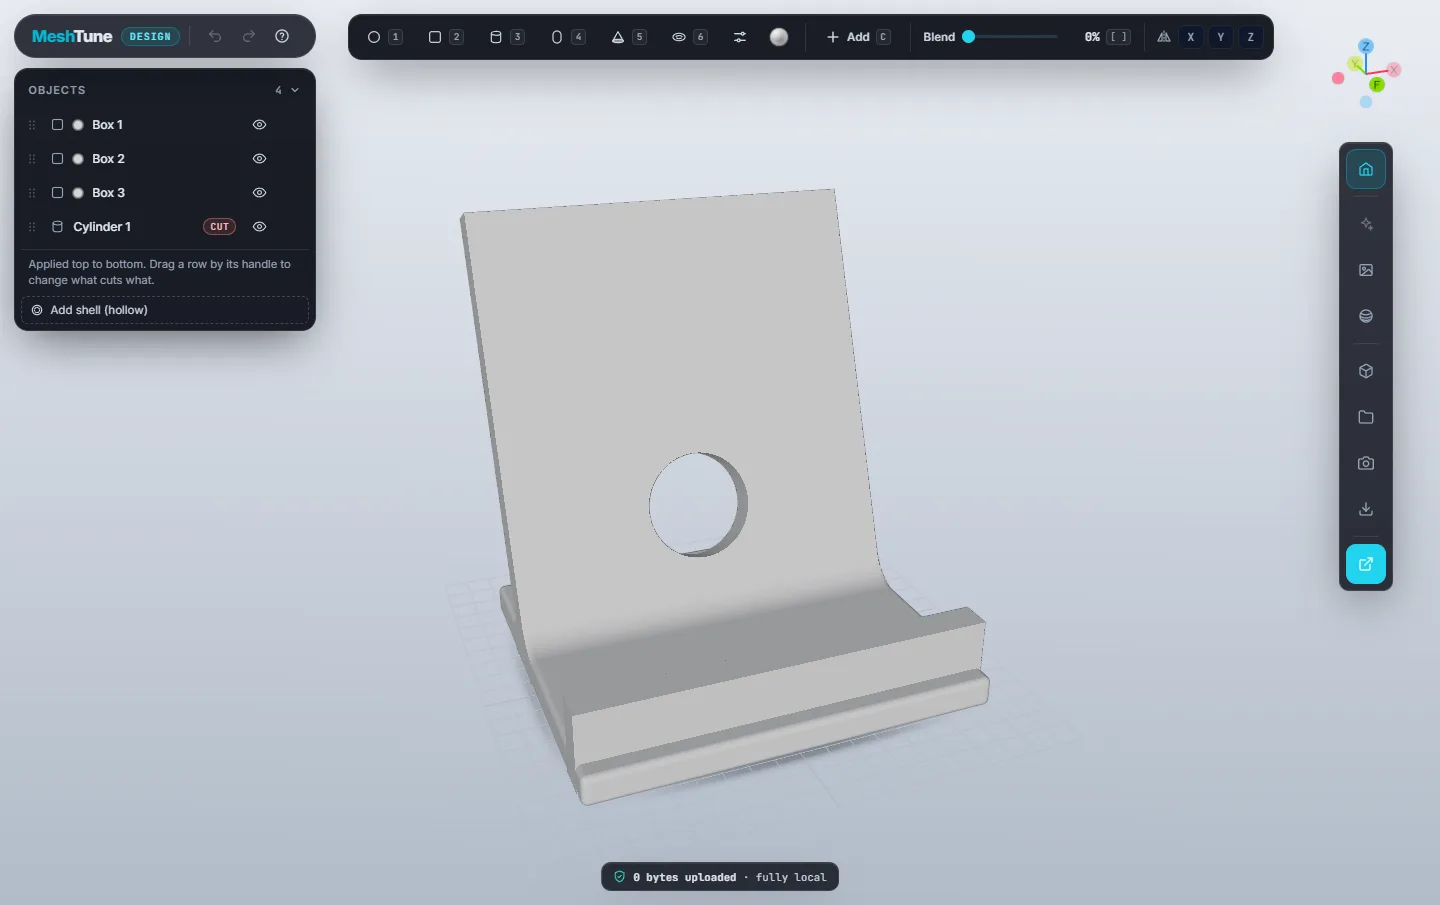Click the home icon in right sidebar
Screen dimensions: 1440x905
click(x=1366, y=169)
